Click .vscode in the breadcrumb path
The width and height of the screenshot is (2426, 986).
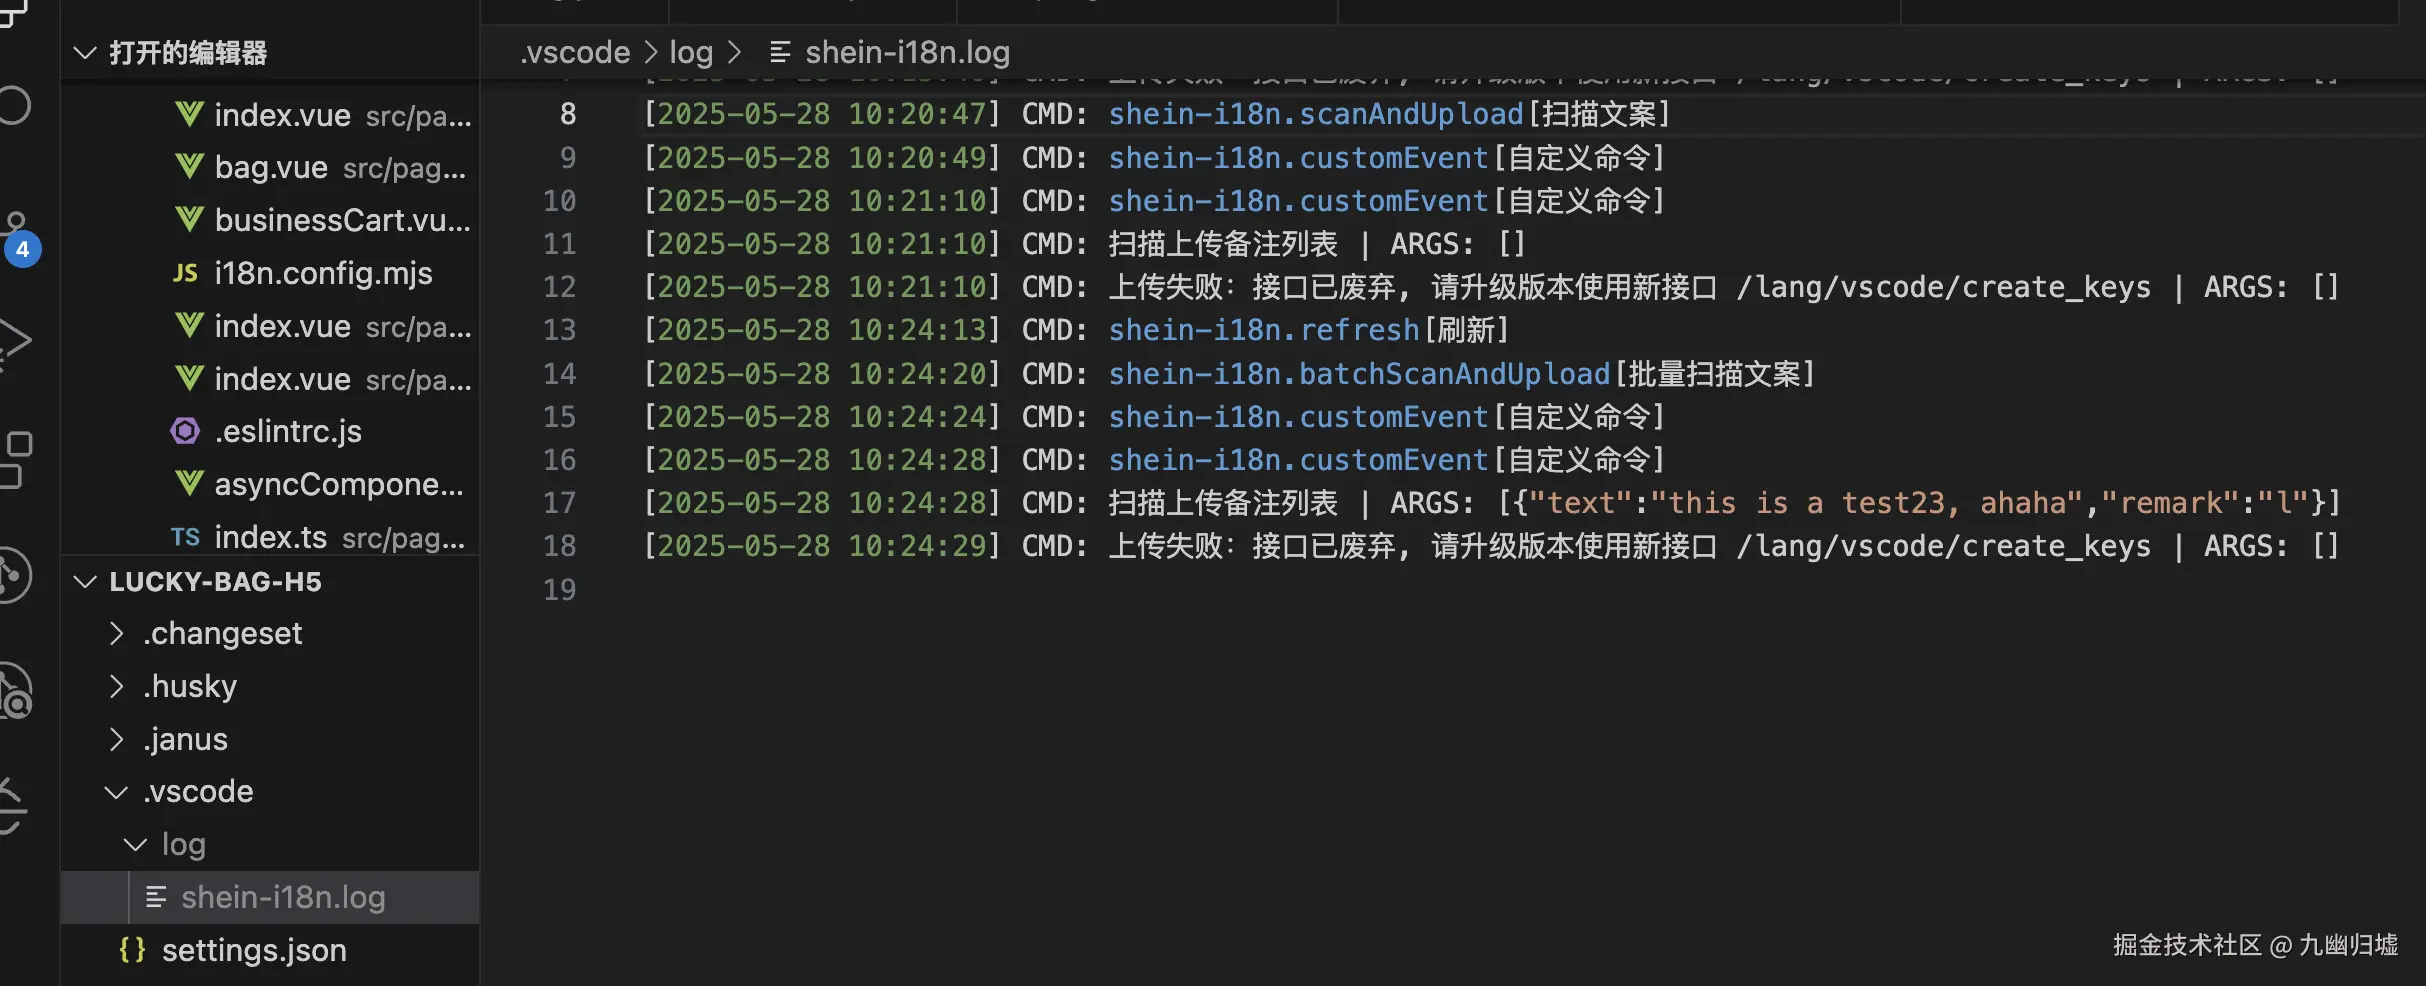(575, 52)
